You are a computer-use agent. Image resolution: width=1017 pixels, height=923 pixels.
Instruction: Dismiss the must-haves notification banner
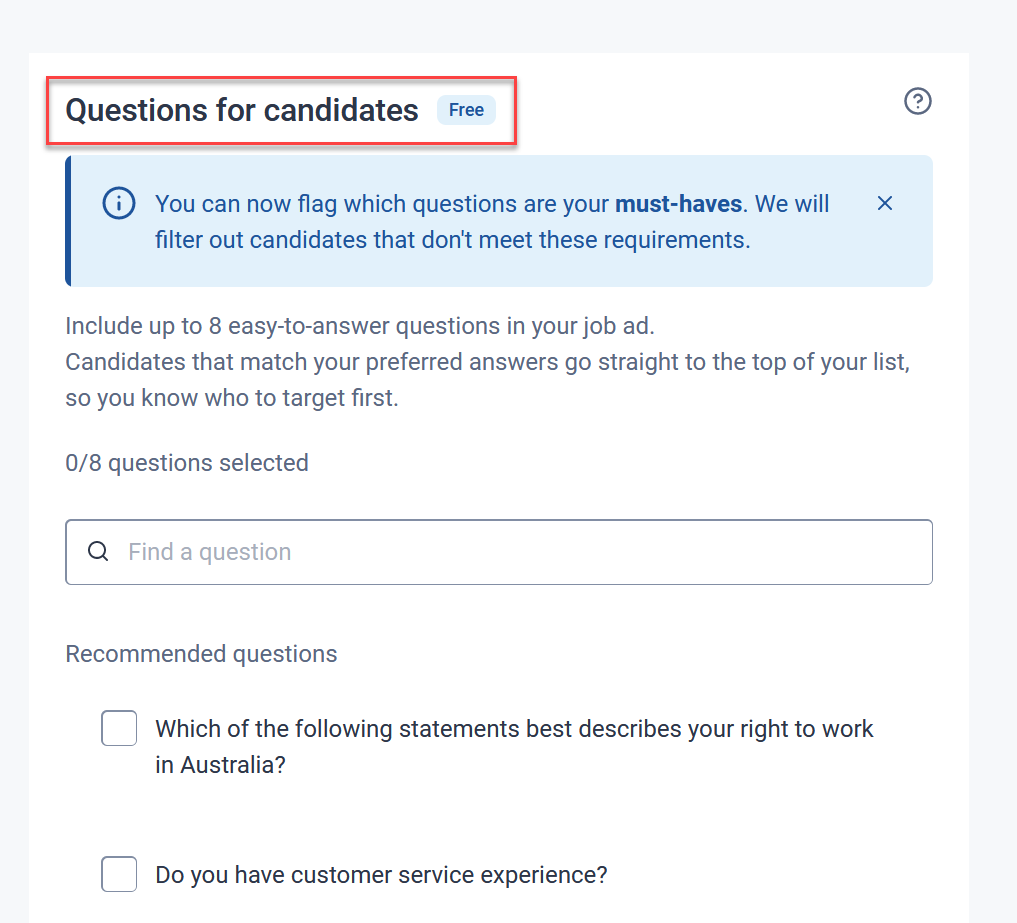[884, 204]
